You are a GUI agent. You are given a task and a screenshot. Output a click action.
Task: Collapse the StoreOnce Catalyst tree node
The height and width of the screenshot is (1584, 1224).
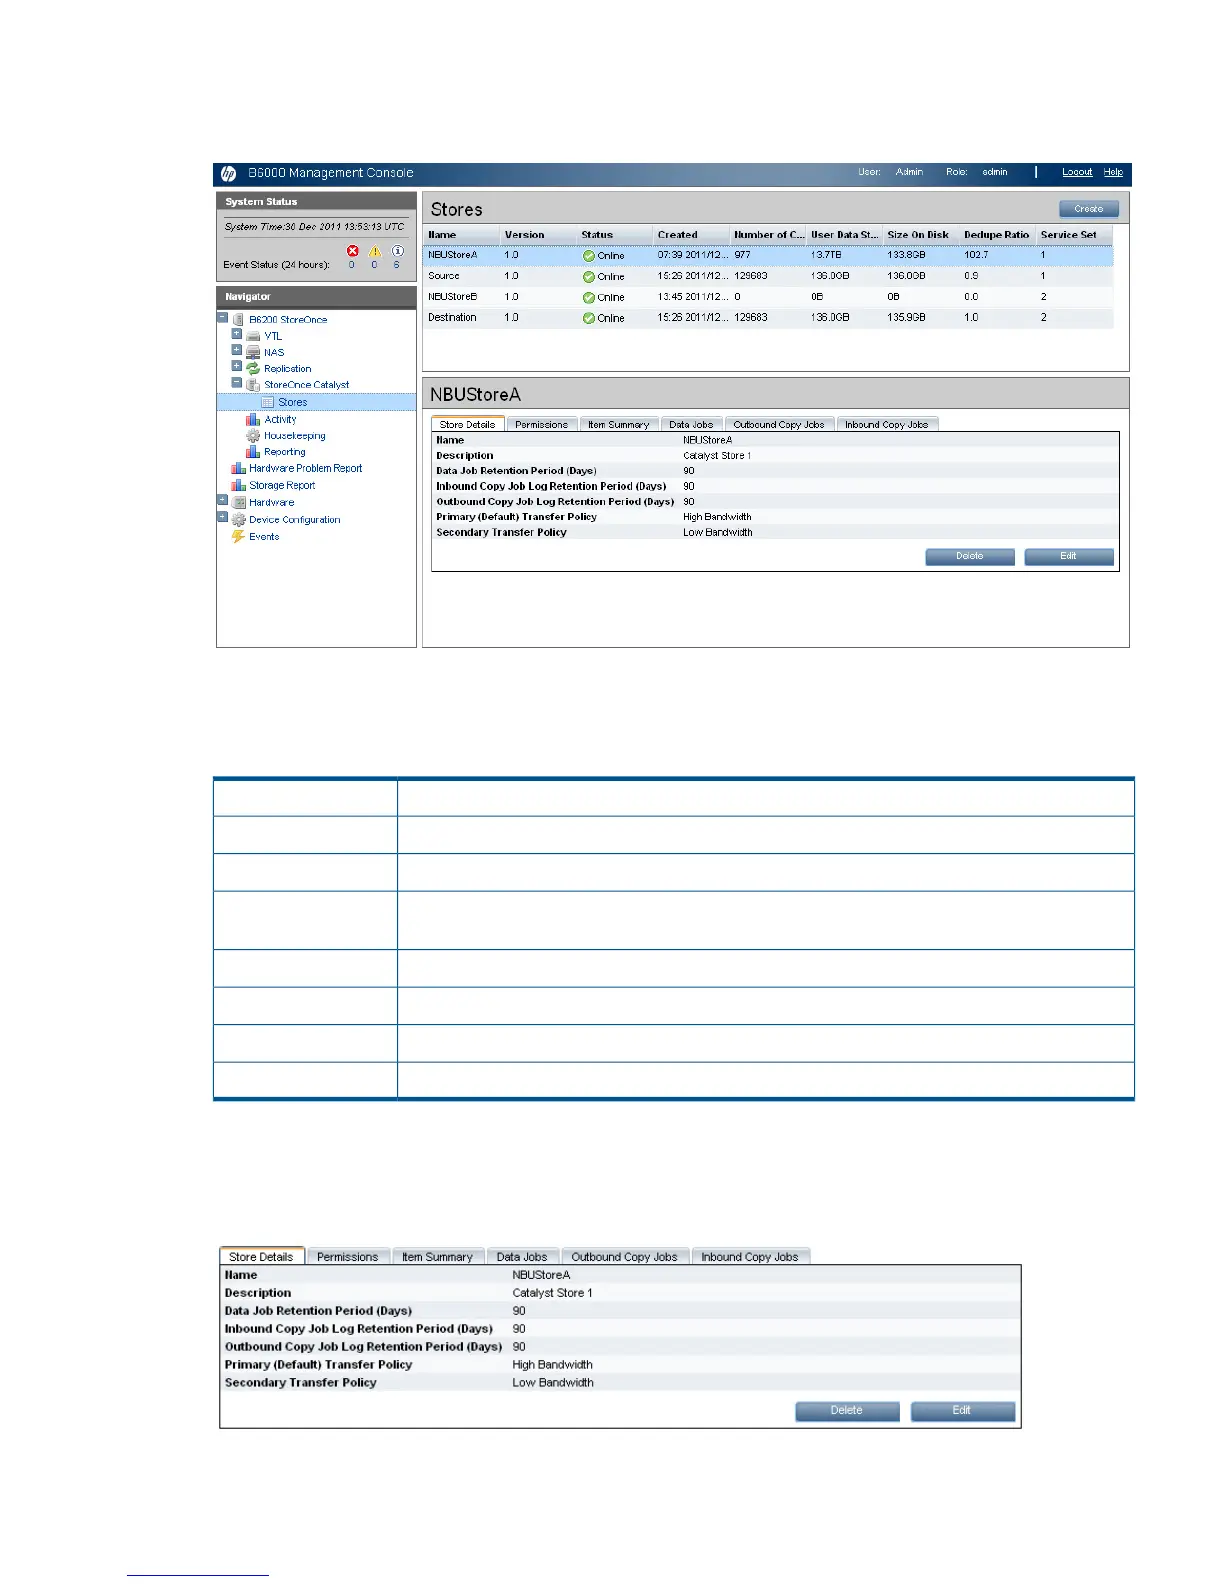point(236,382)
